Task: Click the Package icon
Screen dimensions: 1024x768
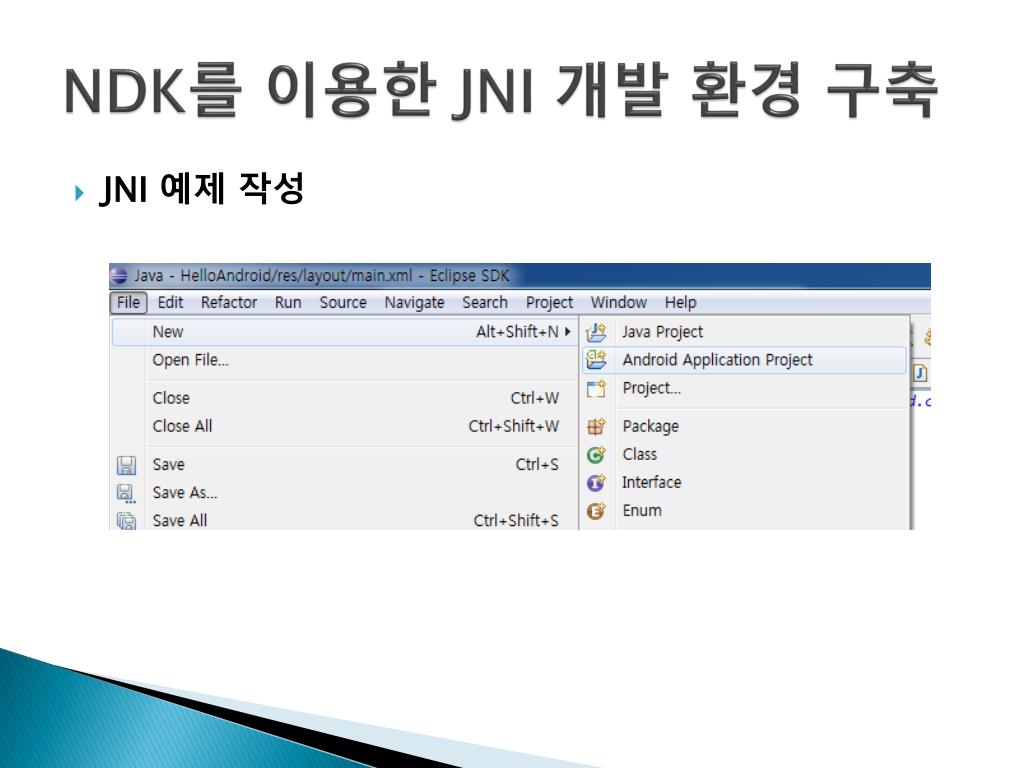Action: (596, 426)
